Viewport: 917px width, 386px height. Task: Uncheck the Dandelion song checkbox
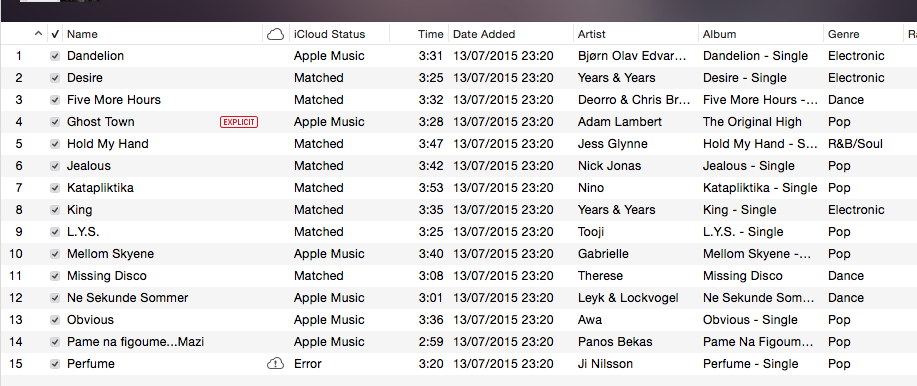click(55, 56)
